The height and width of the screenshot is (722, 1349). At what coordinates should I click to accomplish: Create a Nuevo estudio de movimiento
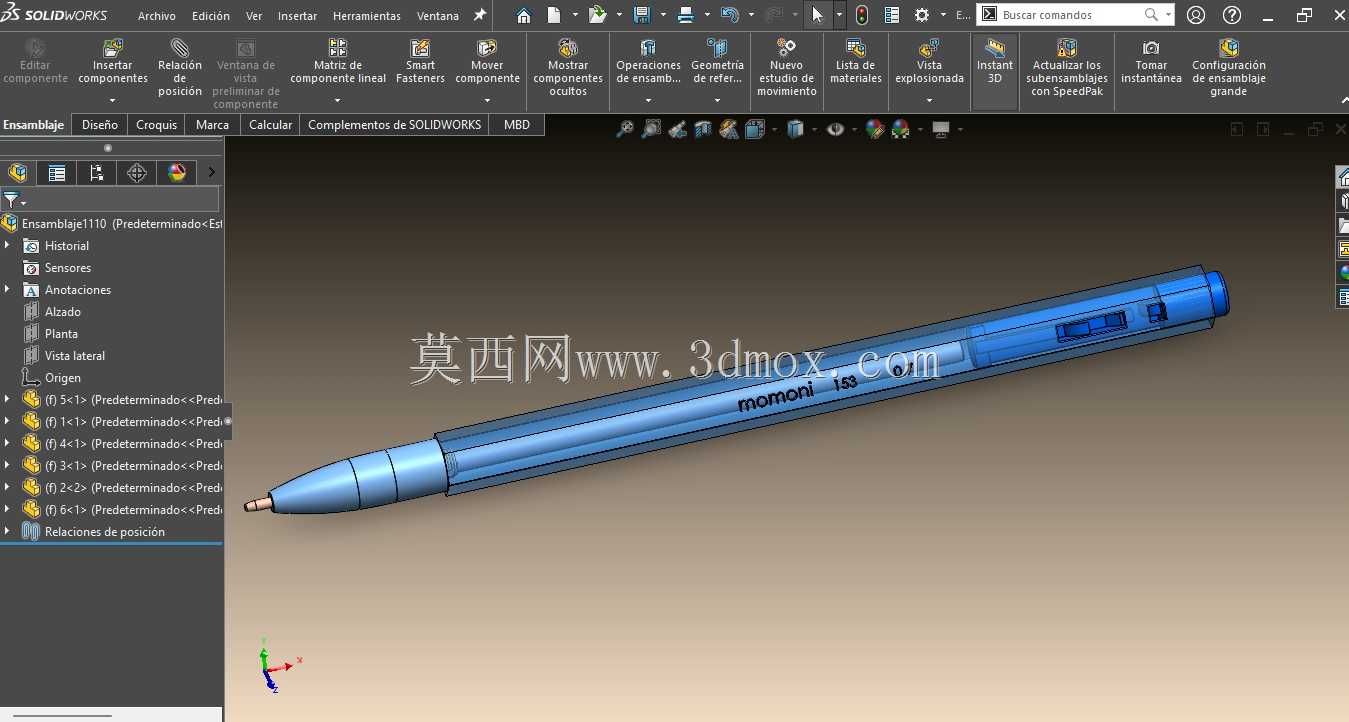coord(787,67)
